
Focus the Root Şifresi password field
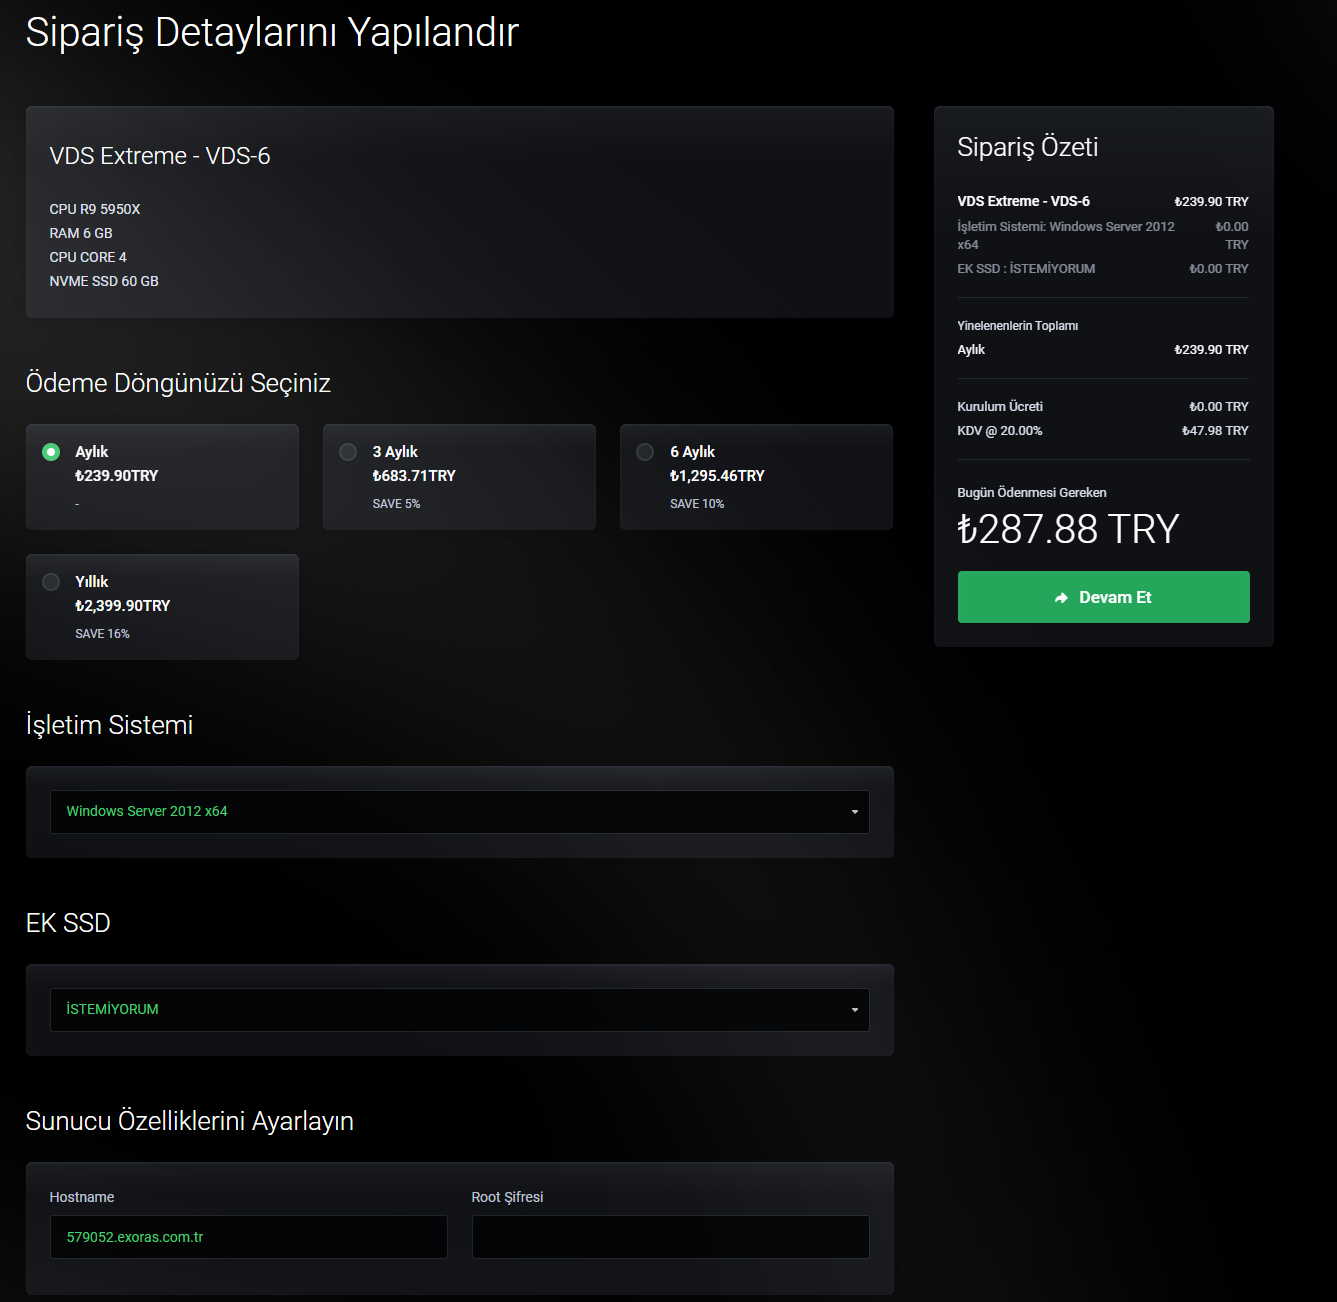[671, 1237]
